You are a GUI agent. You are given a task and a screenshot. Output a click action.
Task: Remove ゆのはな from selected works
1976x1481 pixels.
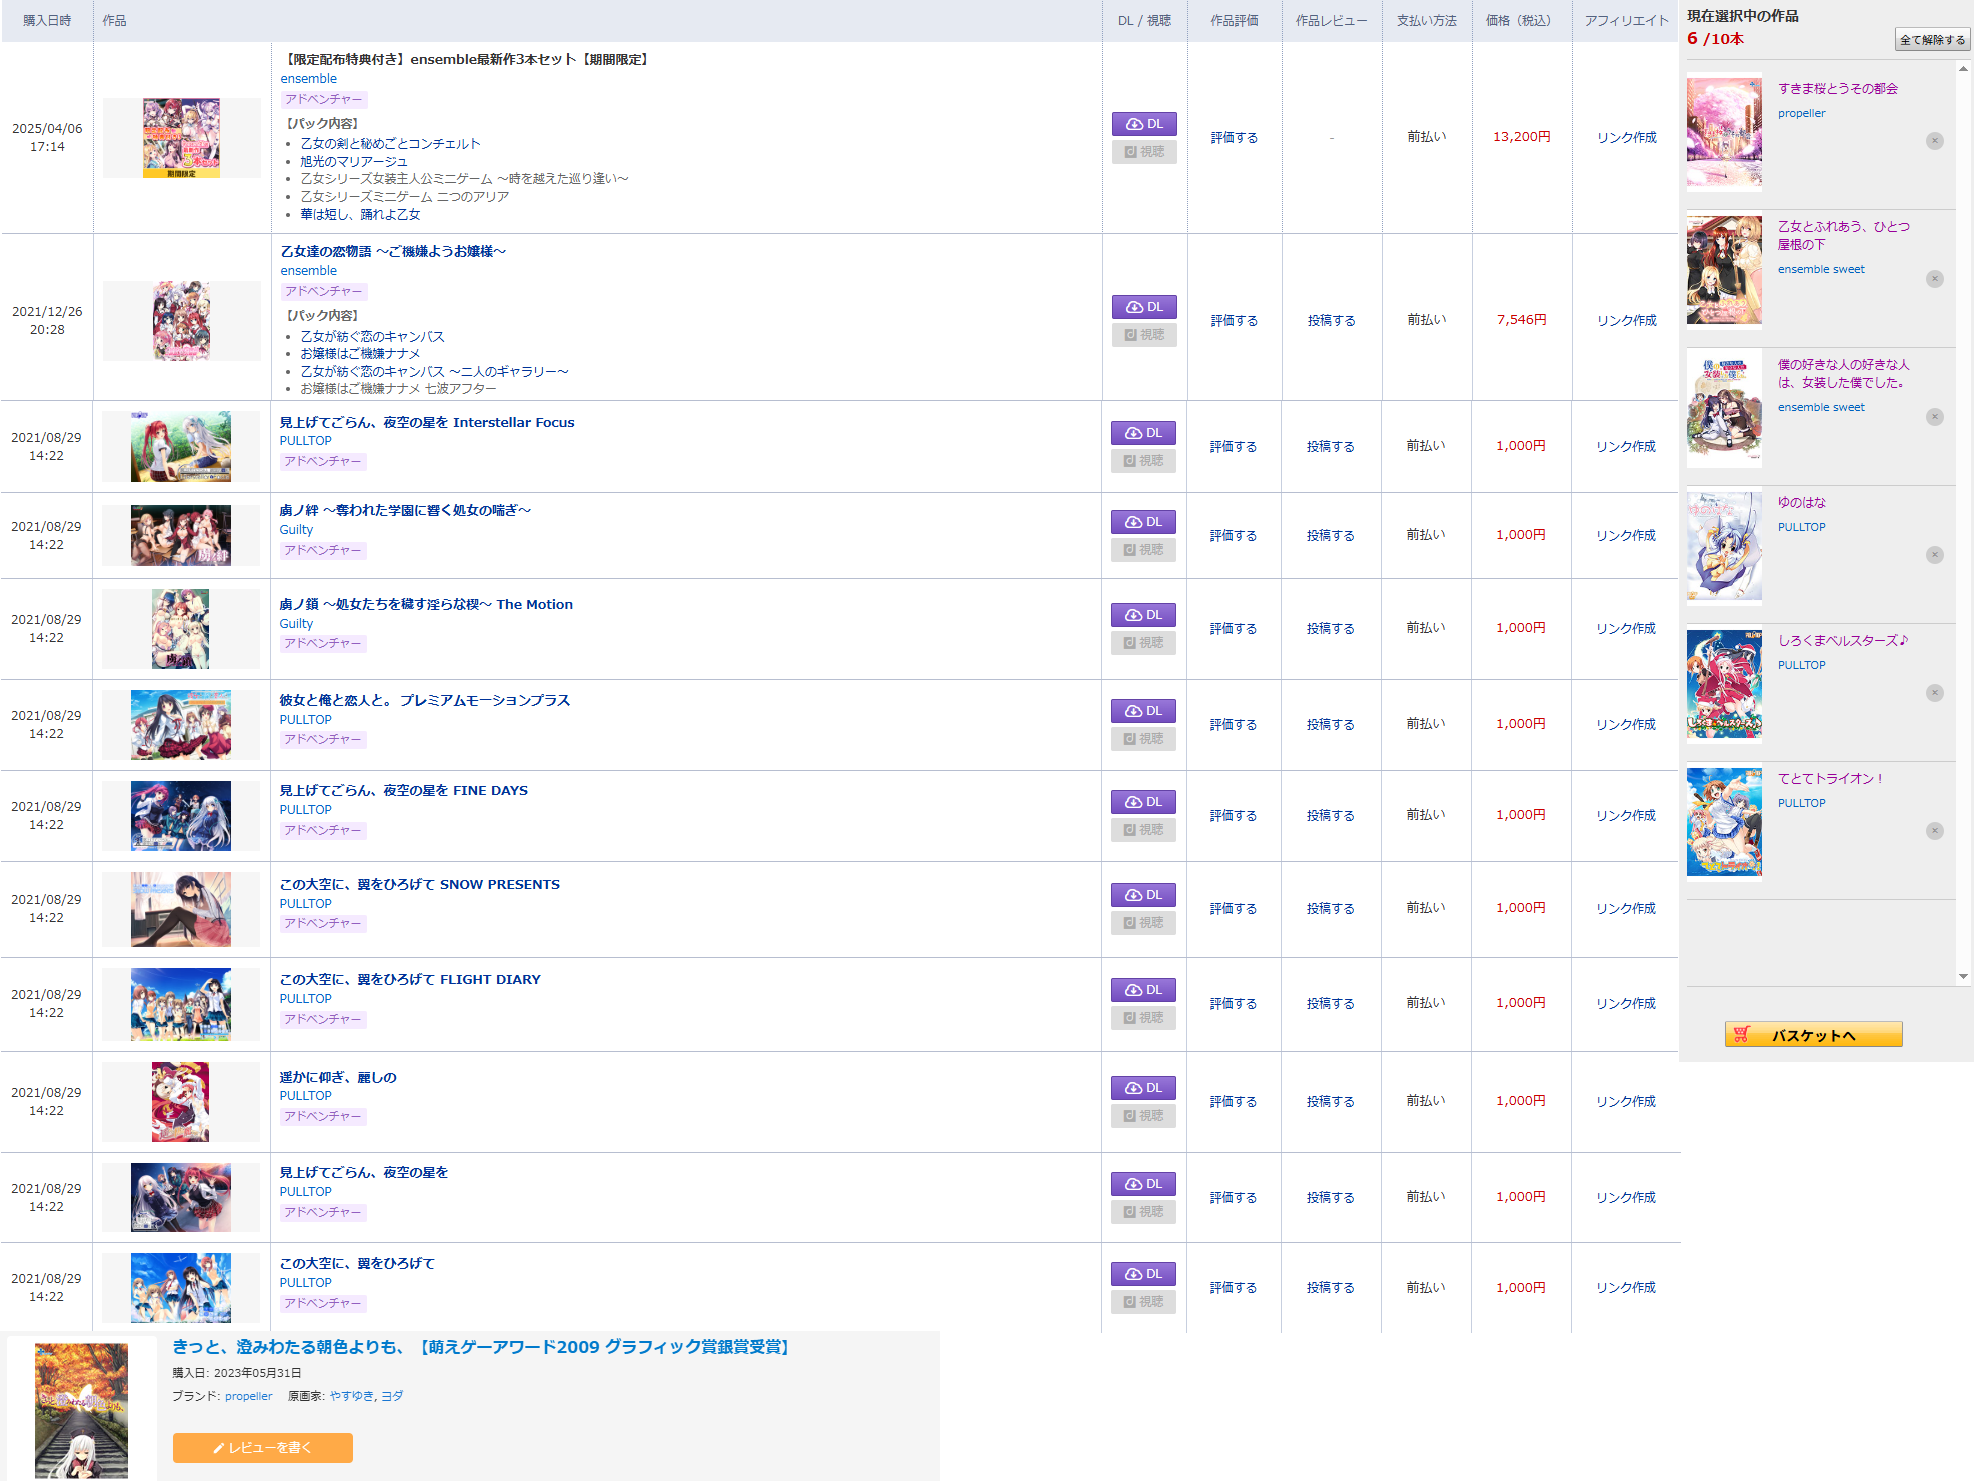pos(1934,555)
